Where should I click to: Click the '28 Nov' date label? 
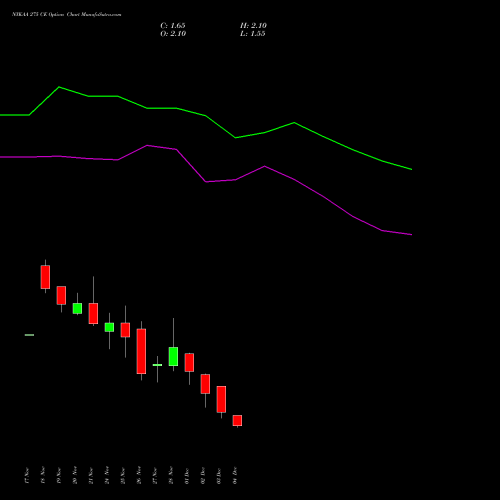[x=171, y=475]
